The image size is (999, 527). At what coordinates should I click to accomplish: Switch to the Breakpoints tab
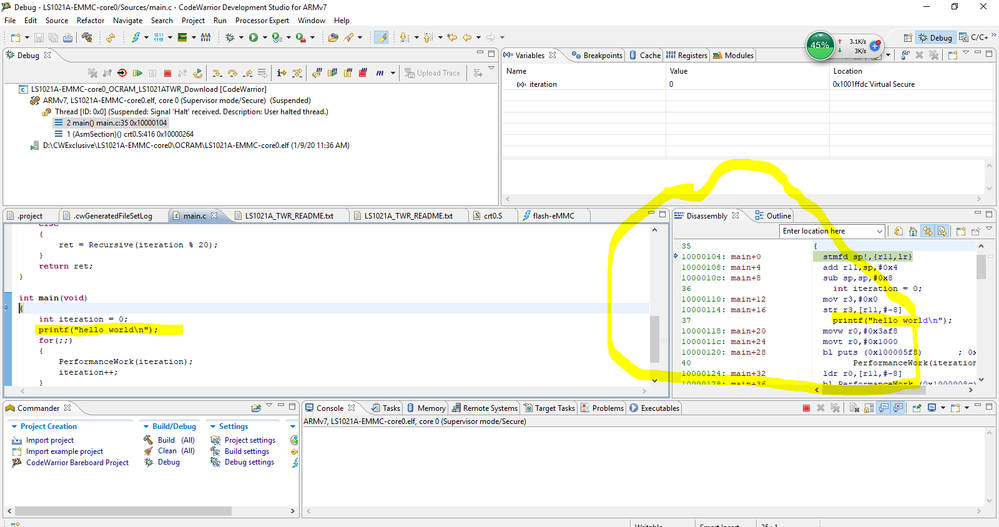coord(597,55)
